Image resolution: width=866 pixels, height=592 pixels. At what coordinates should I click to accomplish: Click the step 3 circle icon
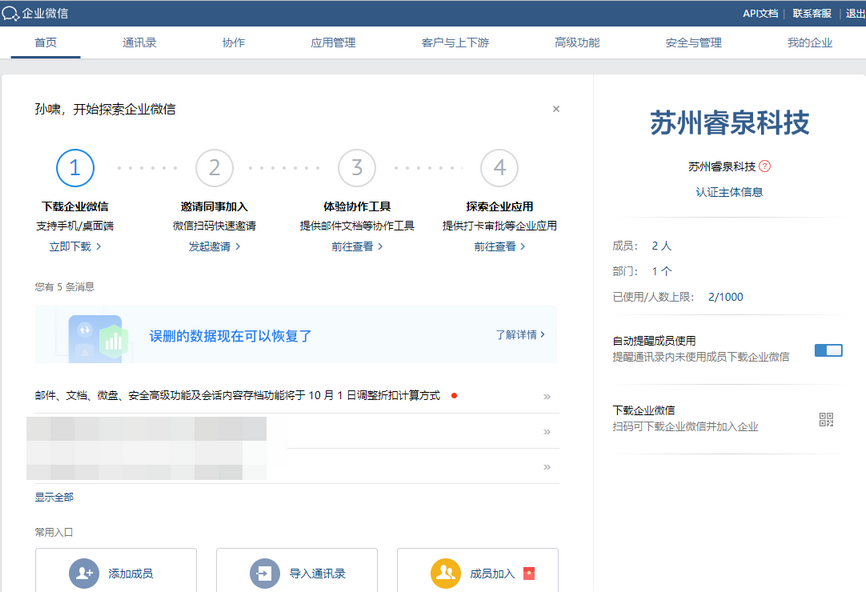[x=357, y=168]
